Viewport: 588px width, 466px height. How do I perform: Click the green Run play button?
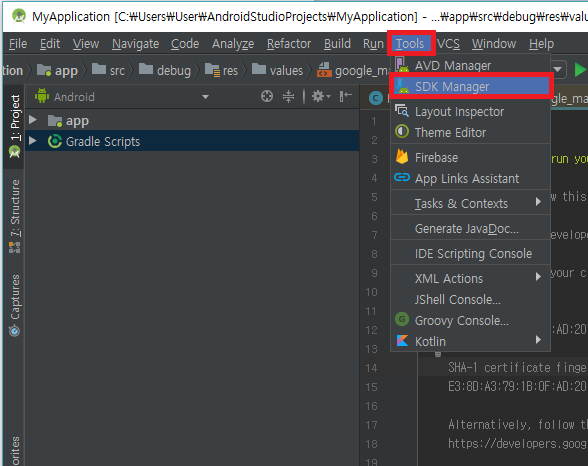coord(580,70)
